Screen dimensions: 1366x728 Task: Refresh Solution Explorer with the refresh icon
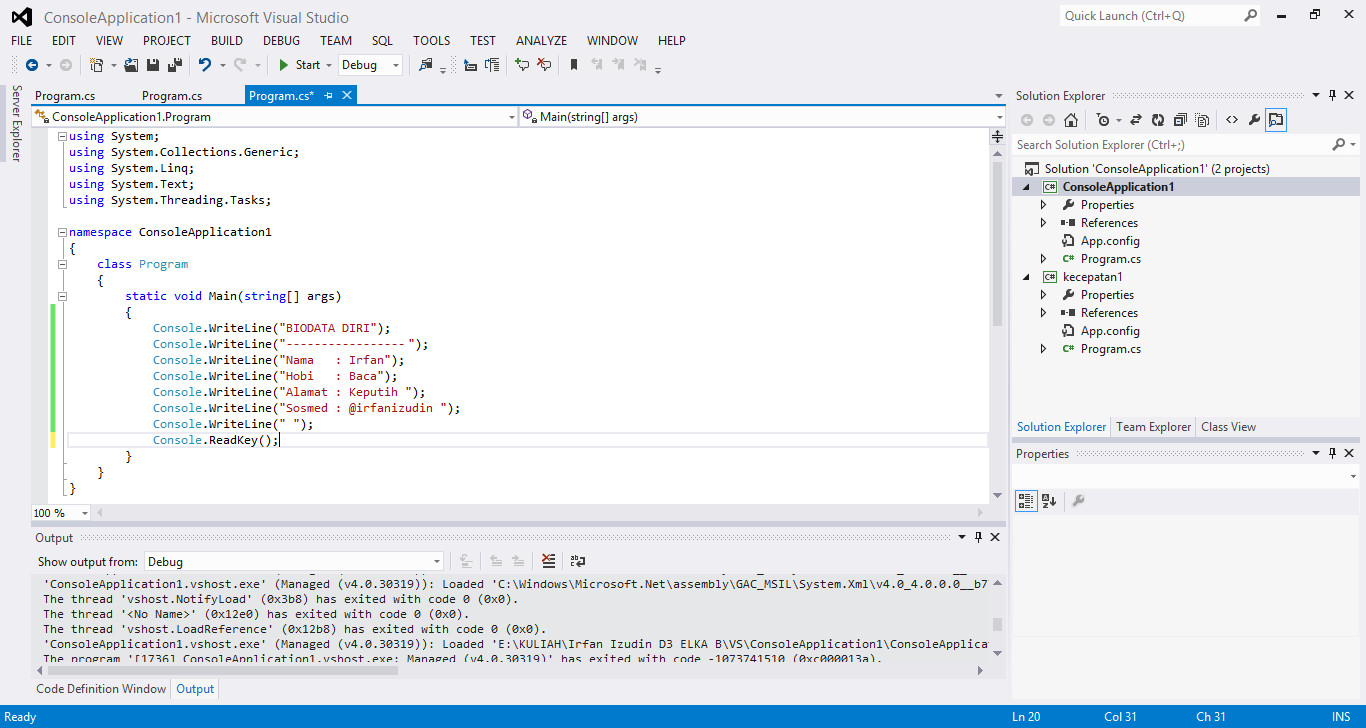click(1158, 120)
